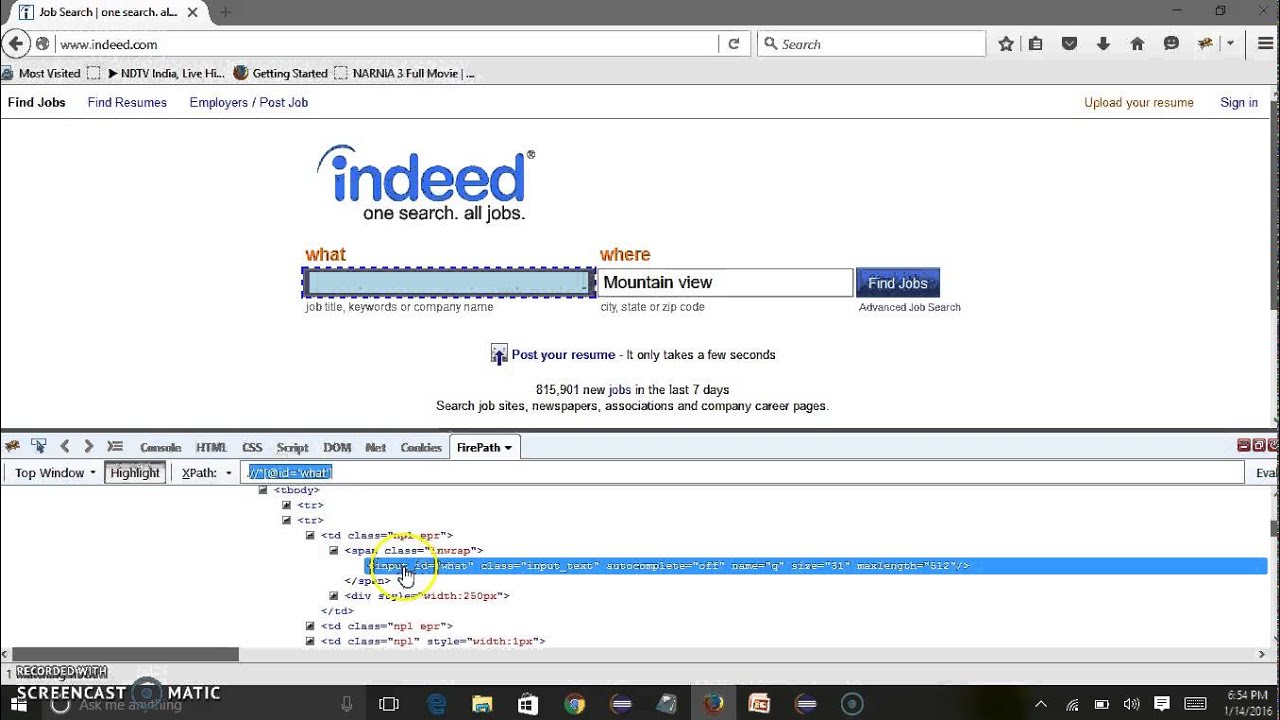Click the Pocket save icon

pyautogui.click(x=1069, y=44)
